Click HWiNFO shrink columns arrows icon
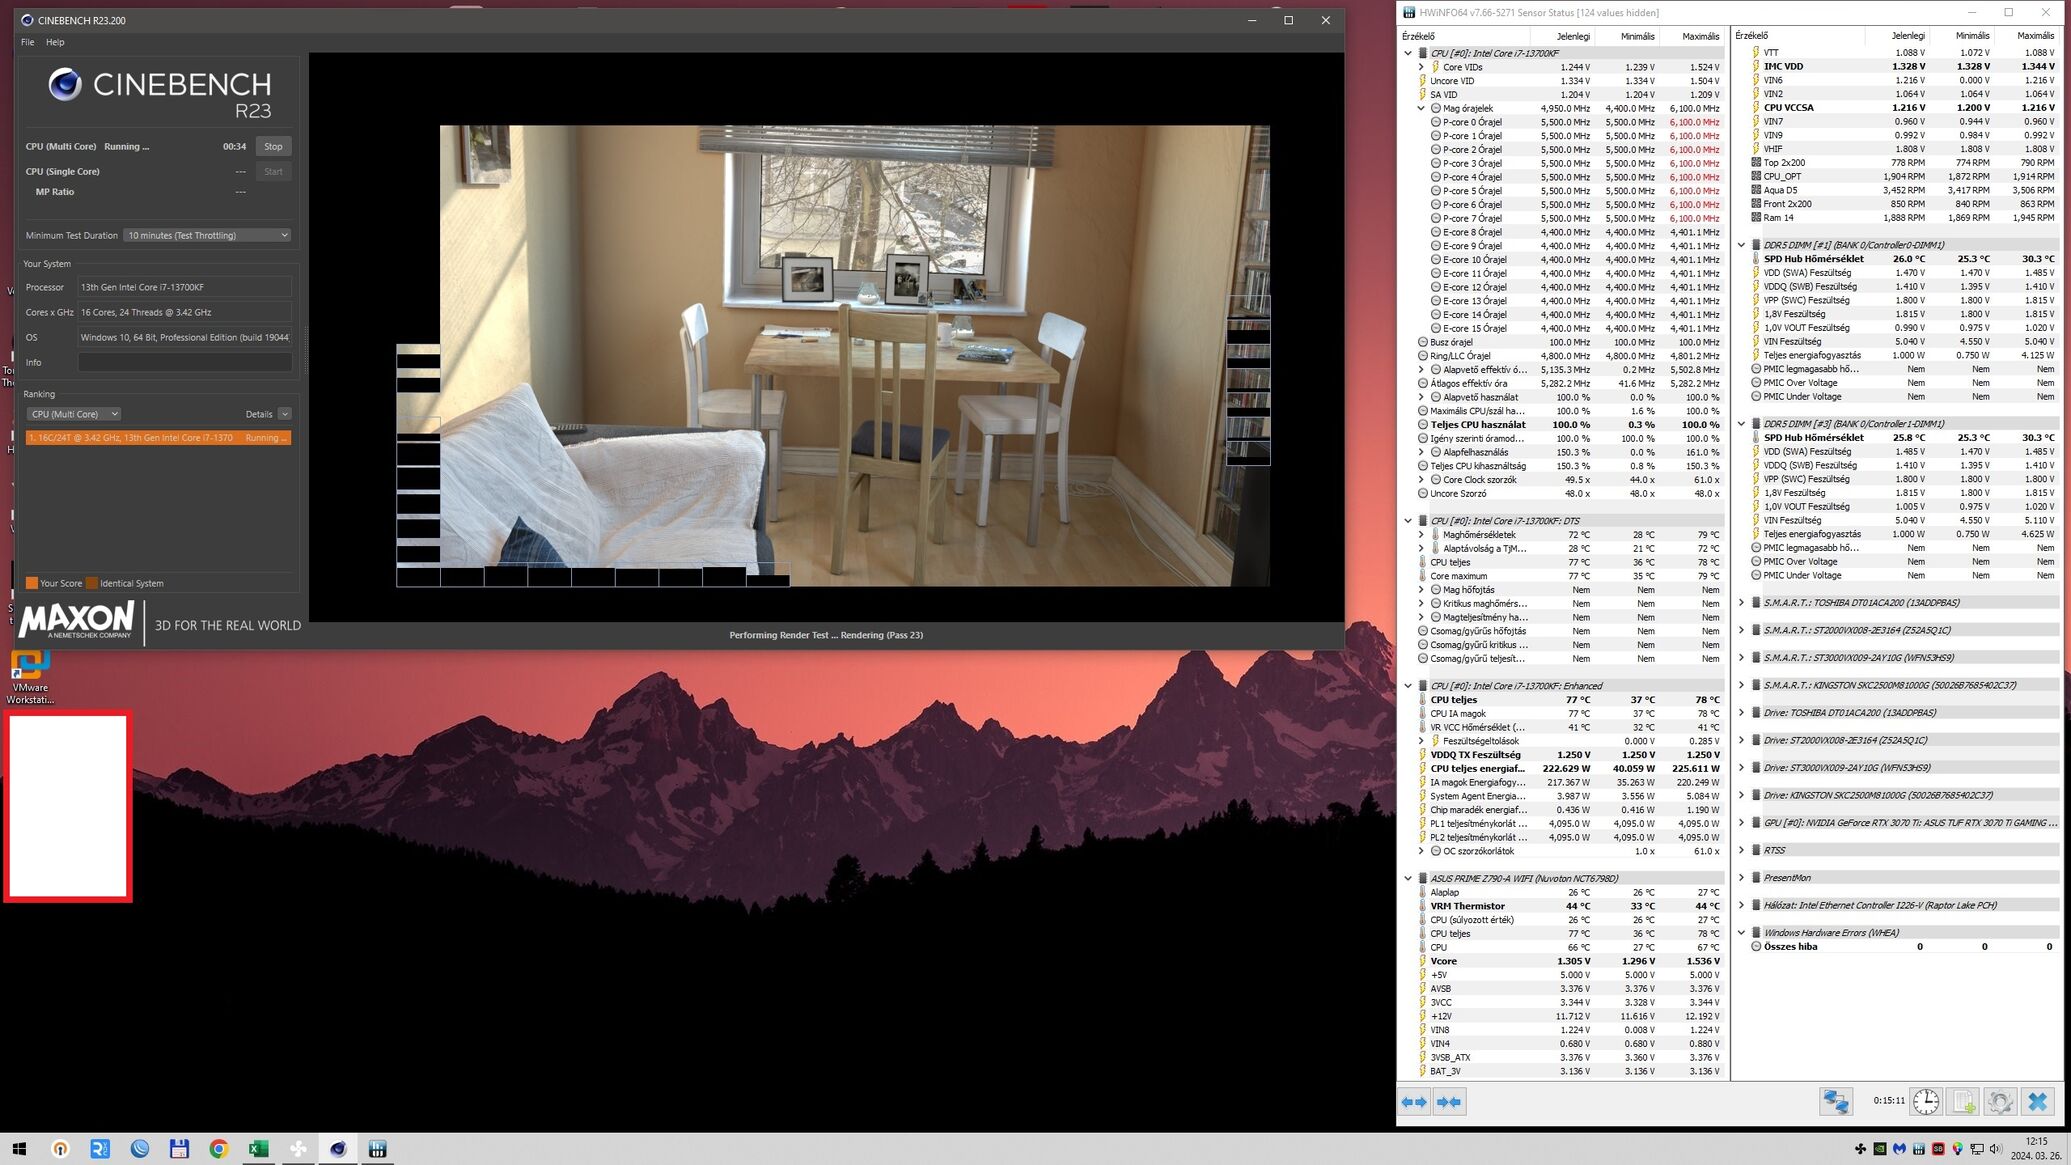Viewport: 2071px width, 1165px height. 1449,1102
